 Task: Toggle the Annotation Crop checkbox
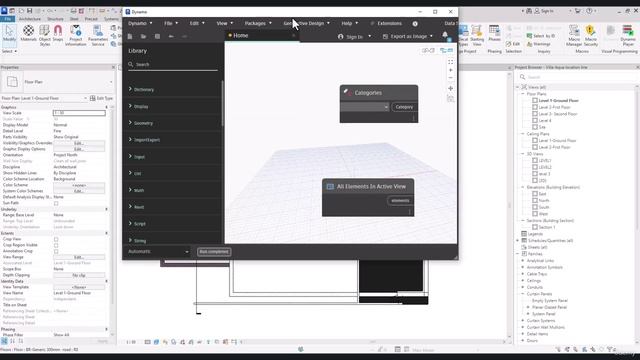tap(56, 251)
